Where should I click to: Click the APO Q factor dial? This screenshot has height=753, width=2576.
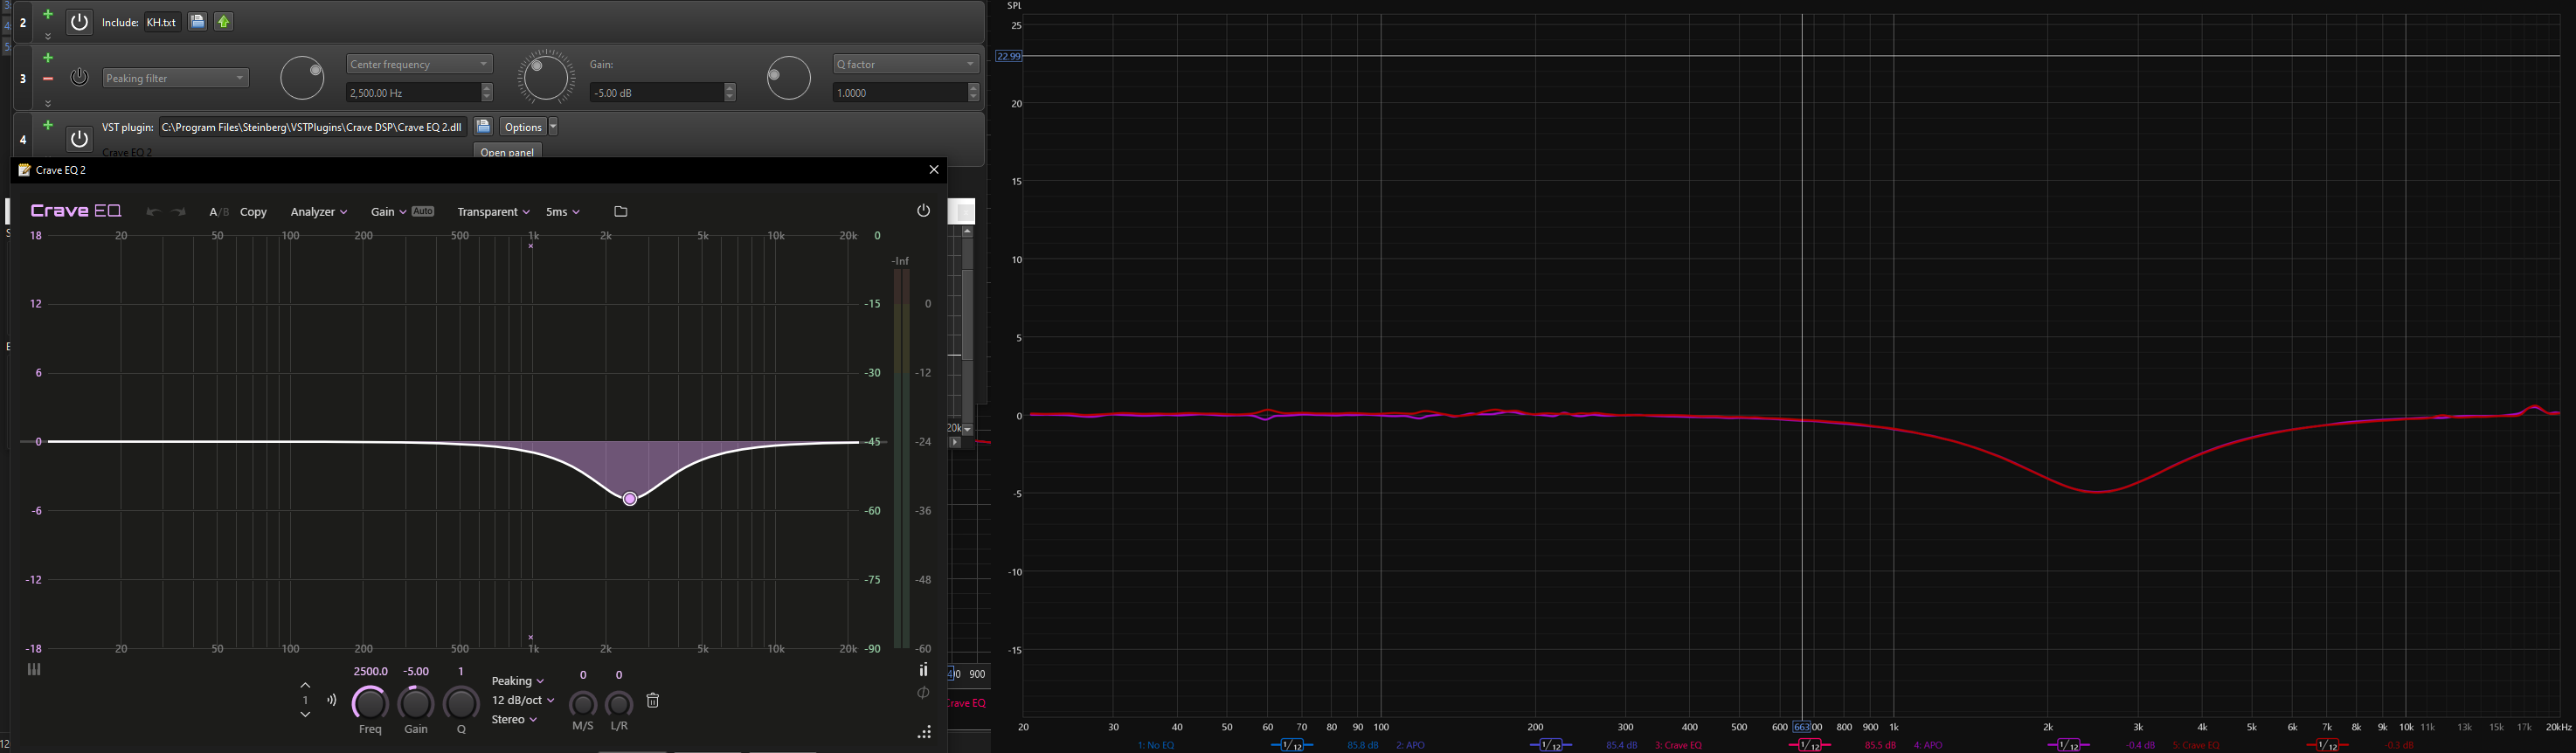coord(789,78)
